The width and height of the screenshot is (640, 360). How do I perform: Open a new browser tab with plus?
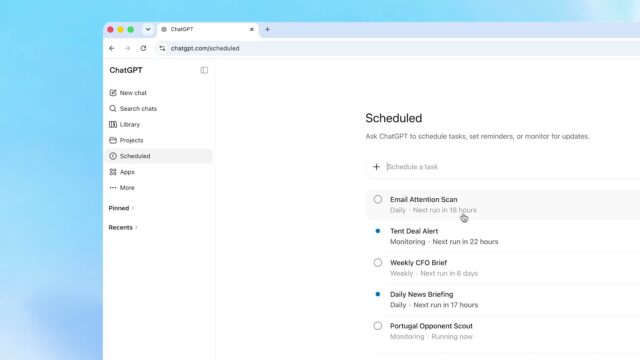click(x=267, y=29)
